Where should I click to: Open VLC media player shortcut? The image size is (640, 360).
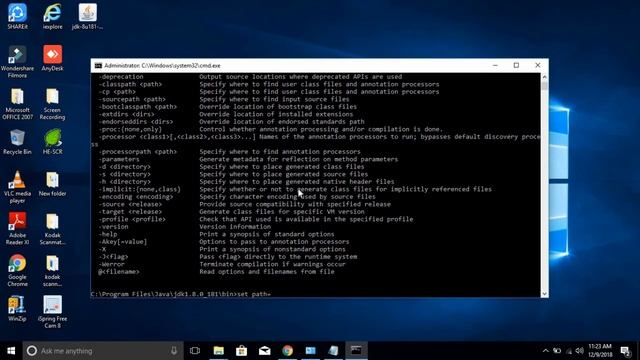tap(17, 187)
